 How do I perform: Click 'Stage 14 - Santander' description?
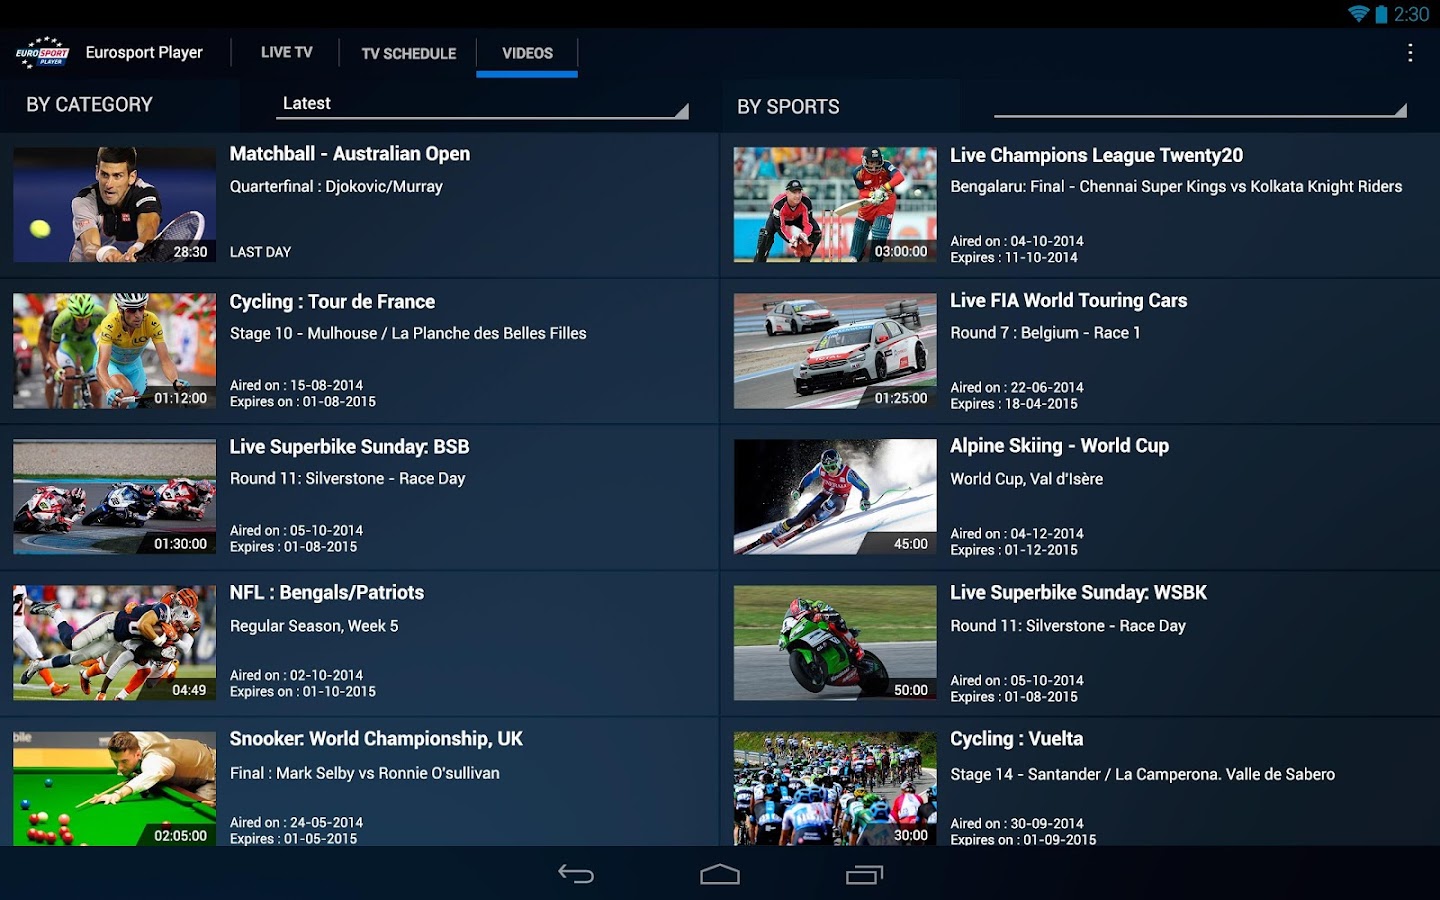(1142, 774)
